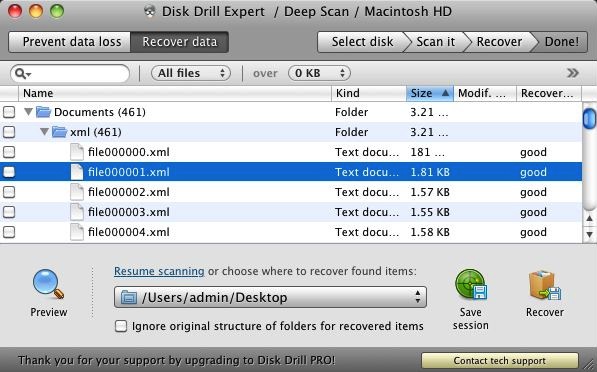Enable Ignore original structure of folders checkbox
The image size is (597, 372).
click(121, 326)
